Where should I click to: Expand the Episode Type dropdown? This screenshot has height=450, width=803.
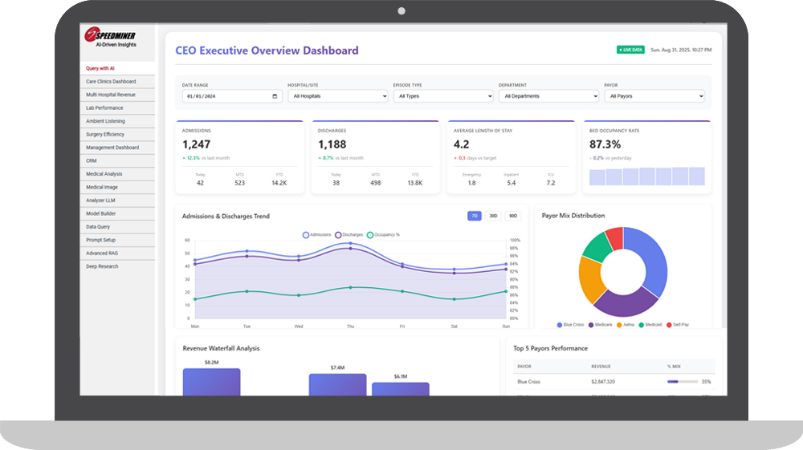pos(444,96)
